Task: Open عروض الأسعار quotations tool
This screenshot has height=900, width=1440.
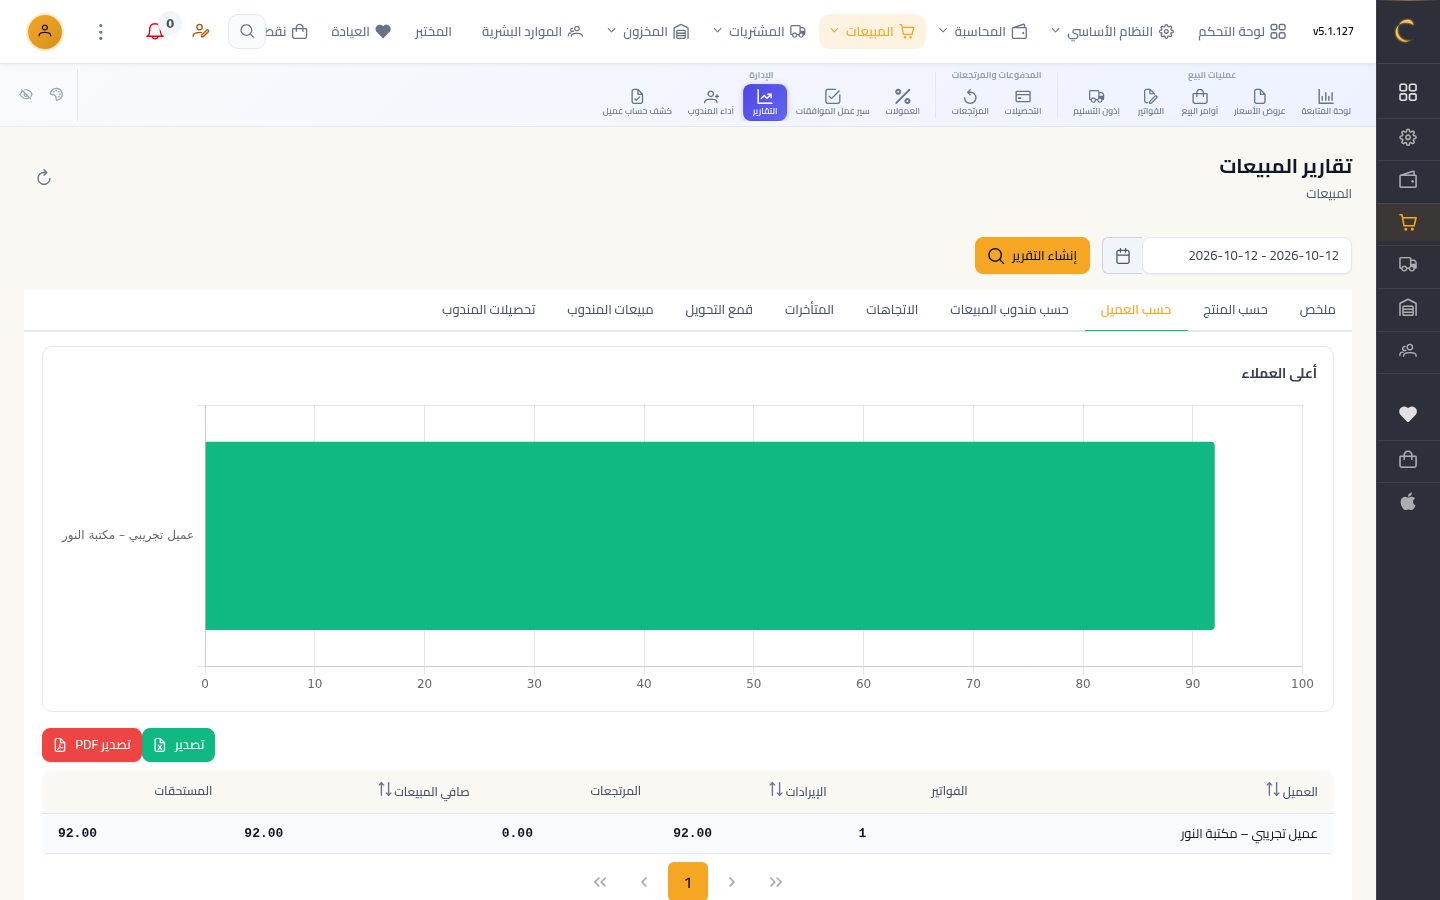Action: click(1259, 102)
